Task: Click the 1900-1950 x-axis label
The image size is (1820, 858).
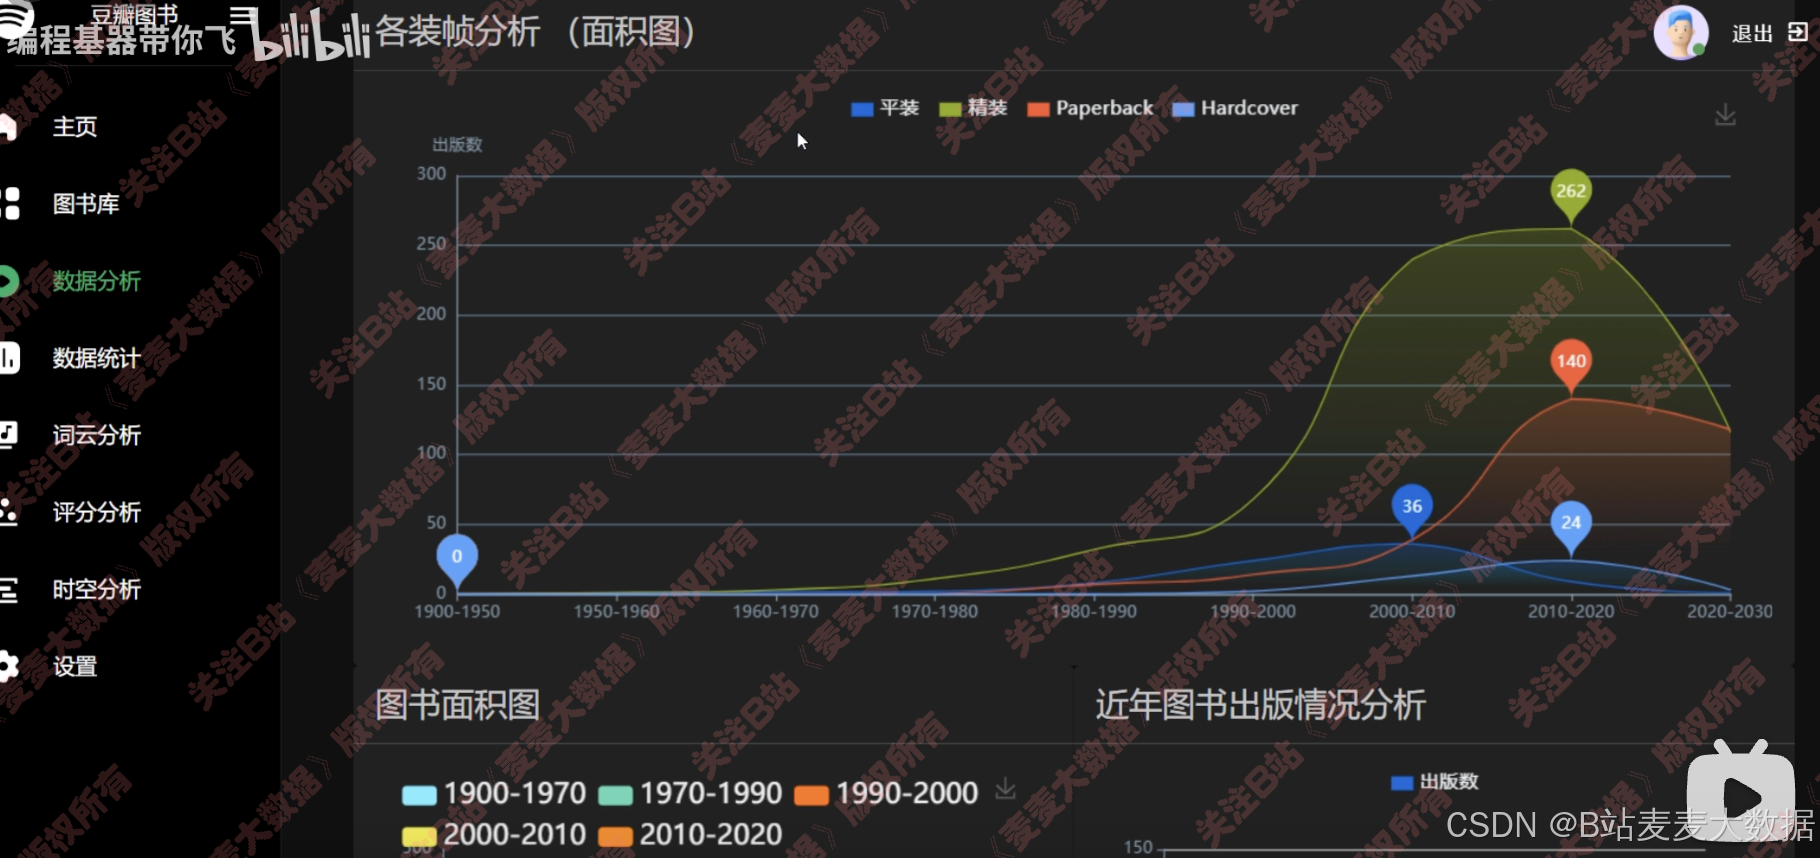Action: tap(457, 611)
